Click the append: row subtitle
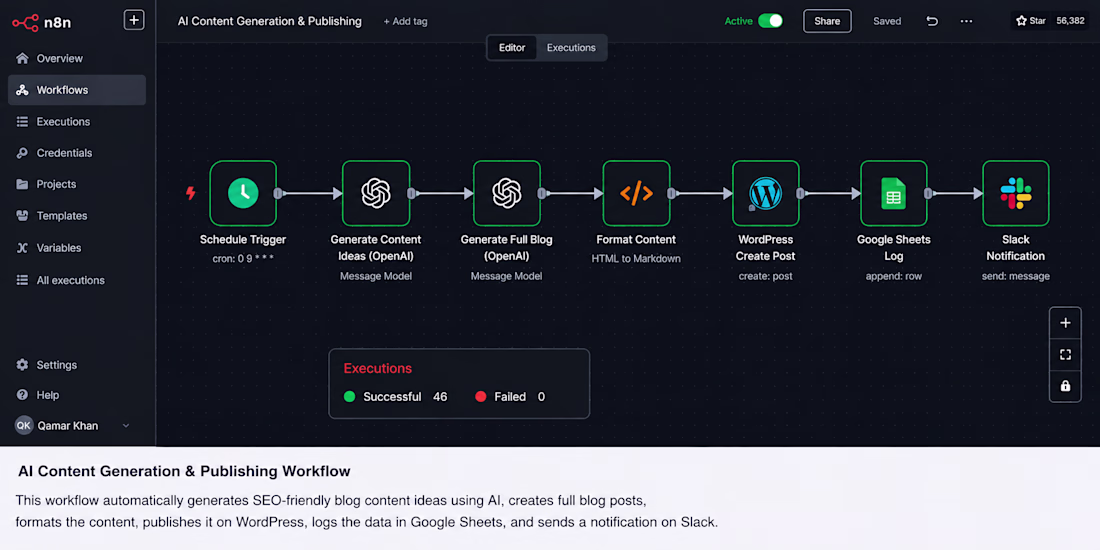Image resolution: width=1100 pixels, height=550 pixels. click(894, 276)
